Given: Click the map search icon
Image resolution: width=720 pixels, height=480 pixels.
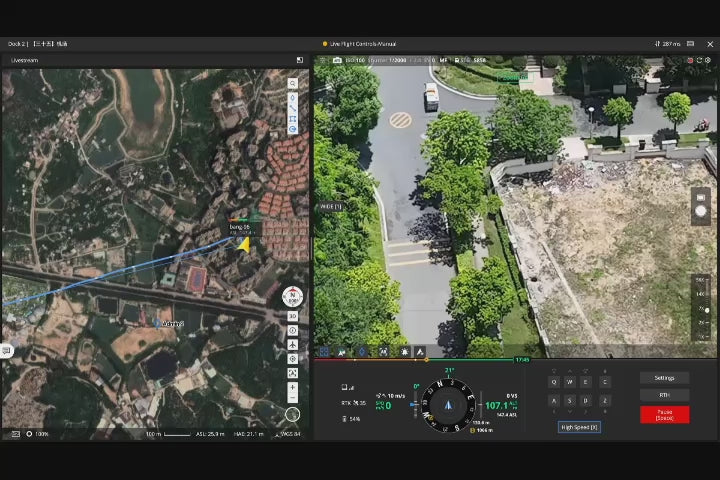Looking at the screenshot, I should click(x=293, y=83).
